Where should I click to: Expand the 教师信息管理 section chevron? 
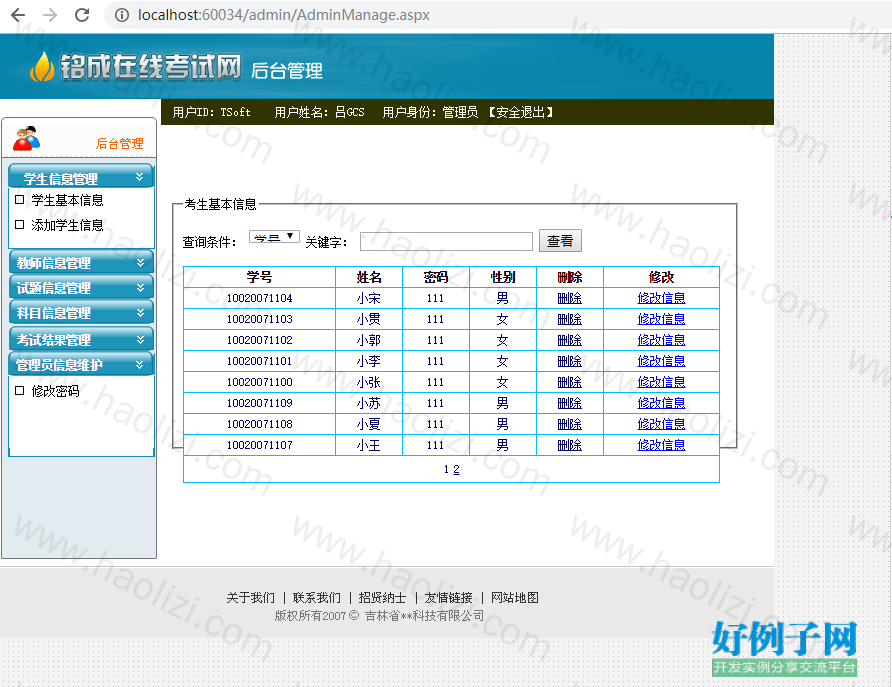(140, 263)
